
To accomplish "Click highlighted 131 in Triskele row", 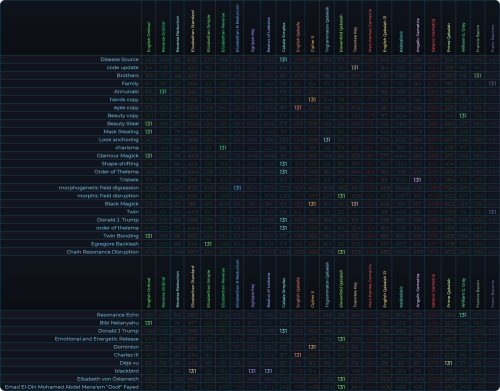I will (417, 180).
